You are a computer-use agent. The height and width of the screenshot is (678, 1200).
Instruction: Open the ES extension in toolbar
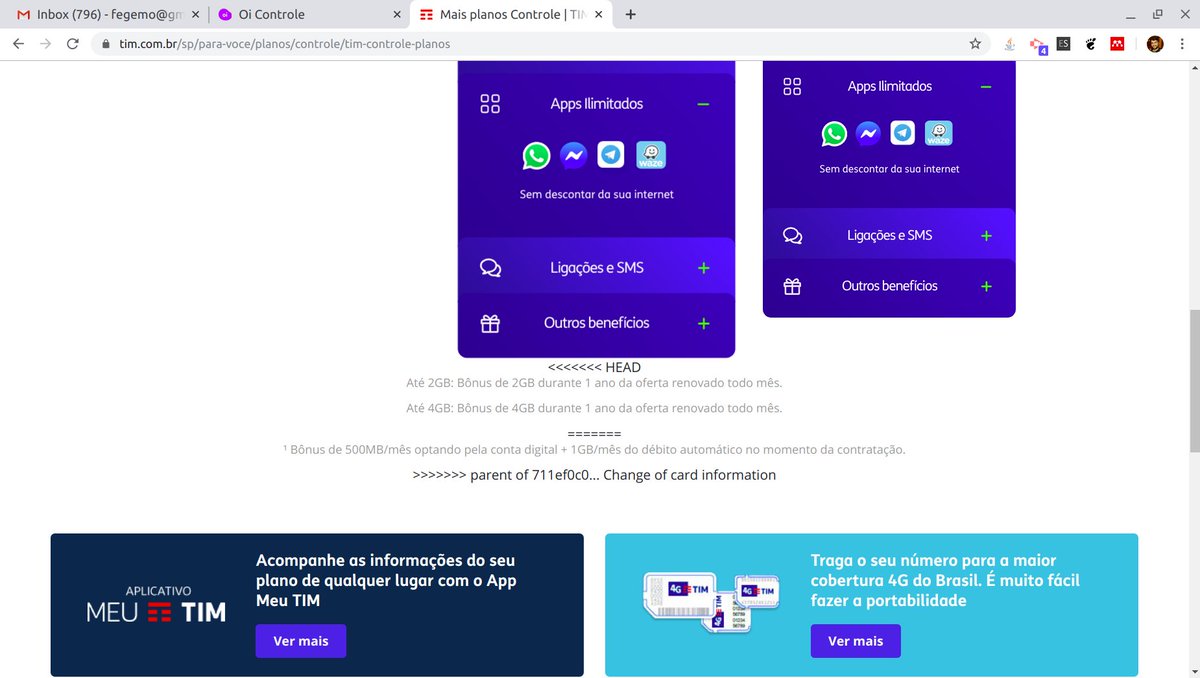[x=1063, y=44]
